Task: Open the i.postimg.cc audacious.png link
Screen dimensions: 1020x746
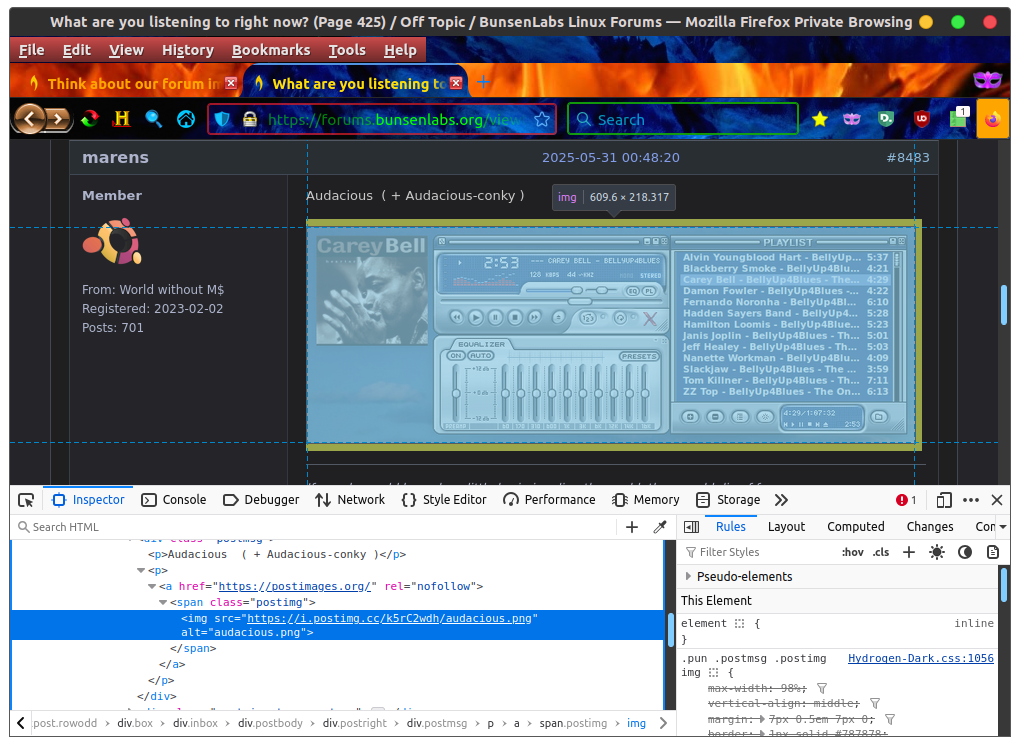Action: tap(389, 619)
